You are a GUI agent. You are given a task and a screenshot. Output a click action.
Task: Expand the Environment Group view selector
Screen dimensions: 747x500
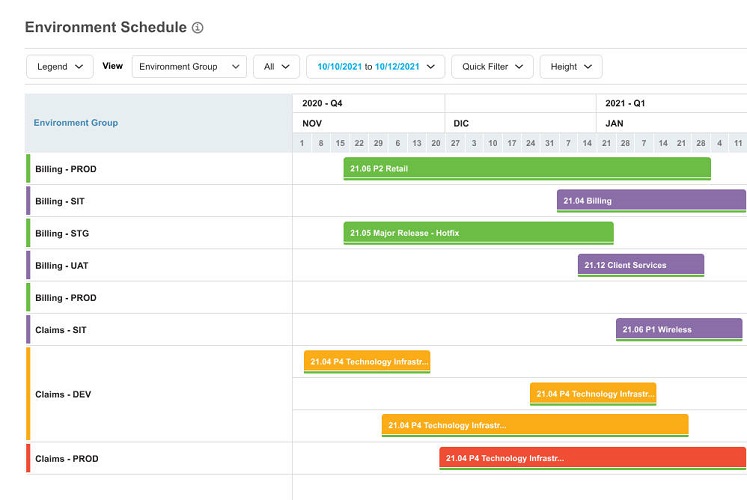[x=189, y=67]
